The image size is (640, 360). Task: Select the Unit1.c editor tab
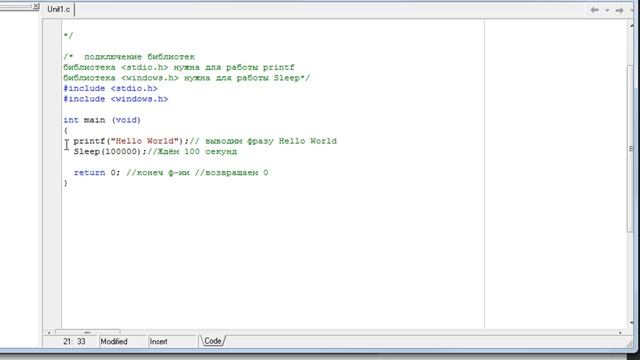58,9
